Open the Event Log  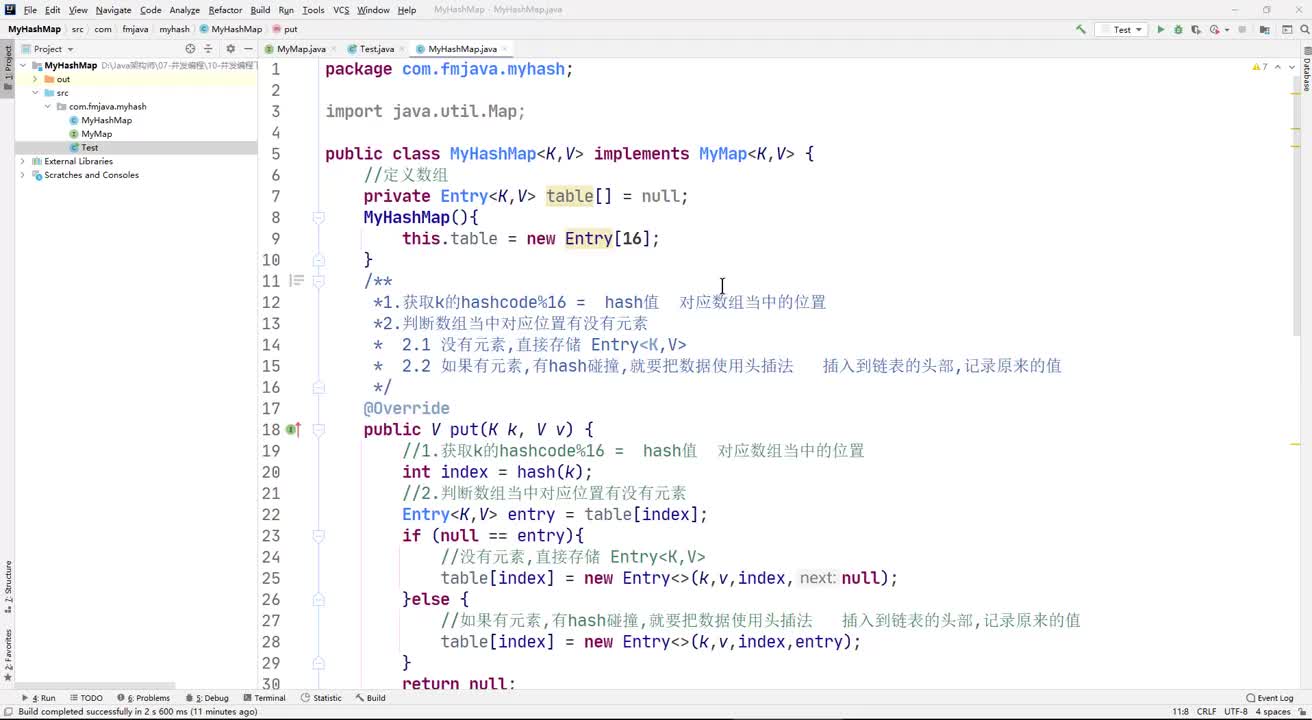tap(1270, 698)
